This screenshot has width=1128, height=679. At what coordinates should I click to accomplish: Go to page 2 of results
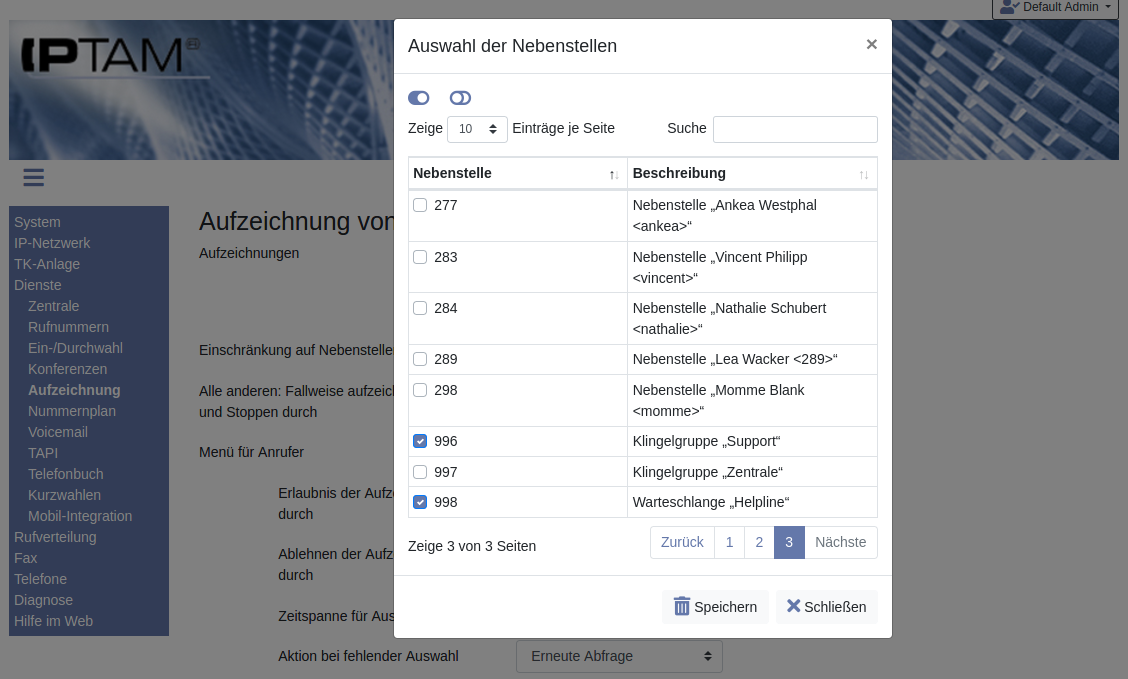point(759,542)
